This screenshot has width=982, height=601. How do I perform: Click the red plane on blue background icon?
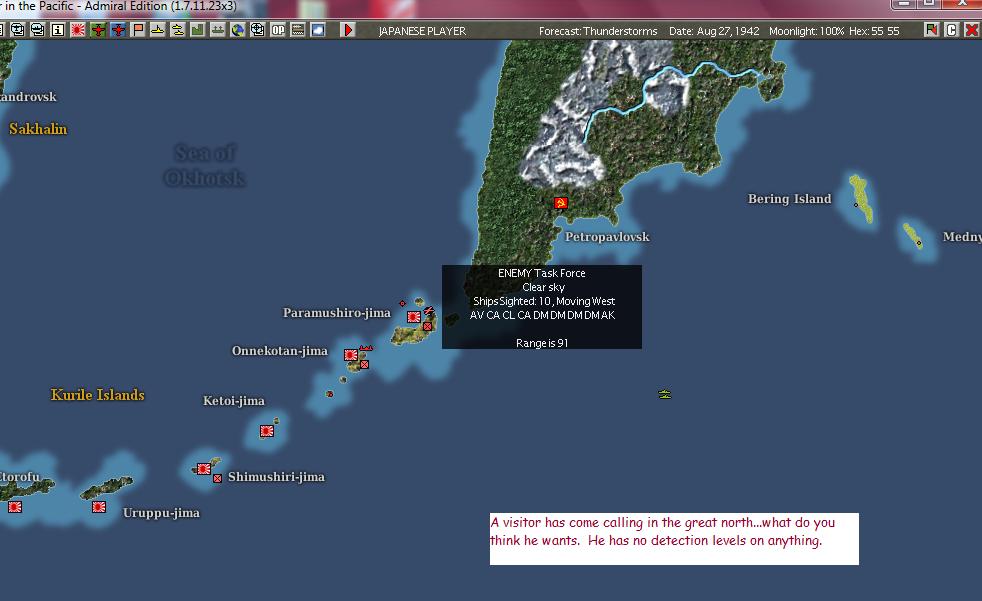[x=118, y=29]
